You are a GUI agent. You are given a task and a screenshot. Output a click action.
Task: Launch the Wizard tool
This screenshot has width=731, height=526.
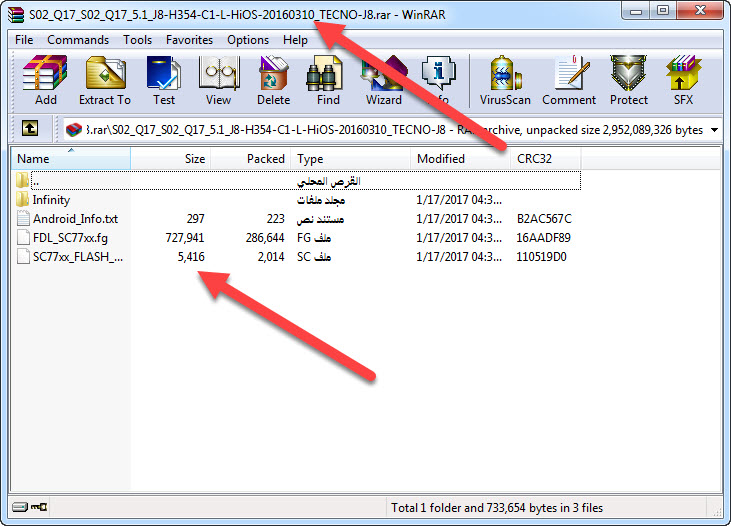point(383,80)
